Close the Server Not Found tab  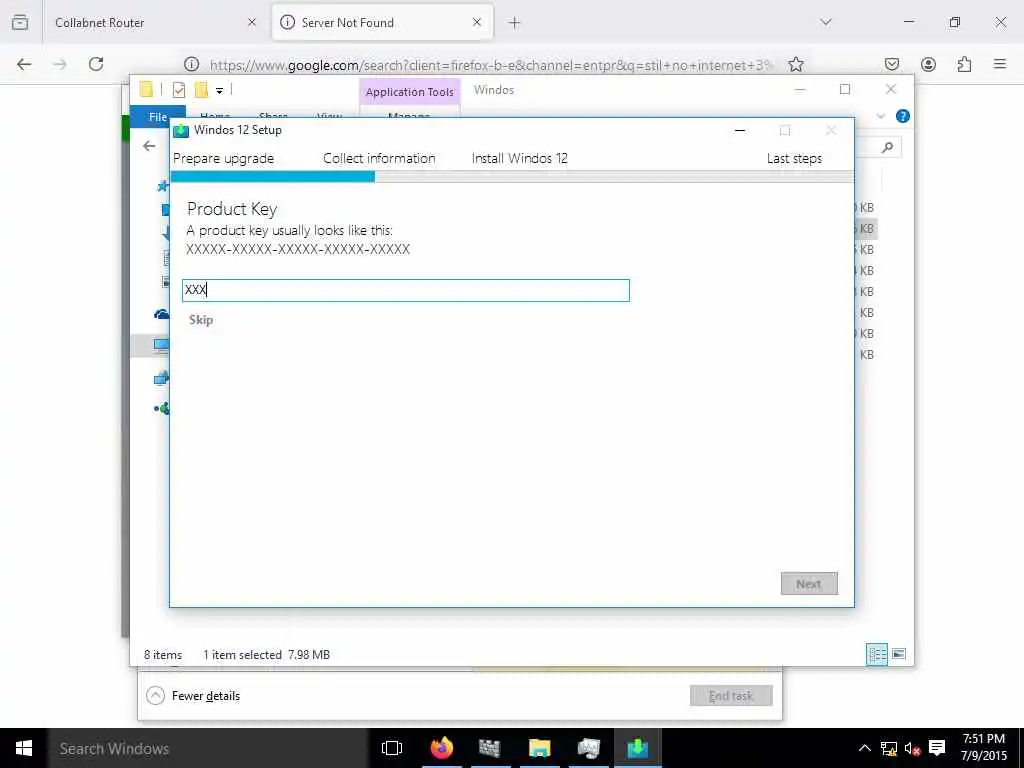pos(477,22)
